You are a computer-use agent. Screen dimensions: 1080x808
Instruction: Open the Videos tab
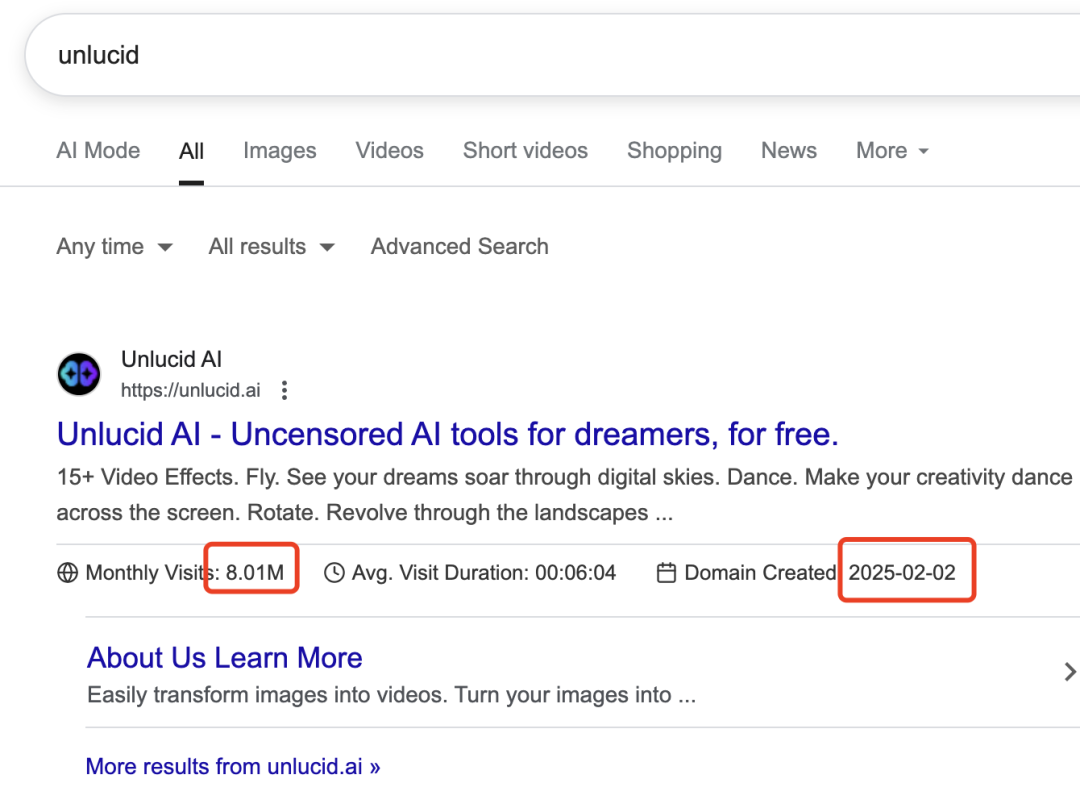coord(389,150)
